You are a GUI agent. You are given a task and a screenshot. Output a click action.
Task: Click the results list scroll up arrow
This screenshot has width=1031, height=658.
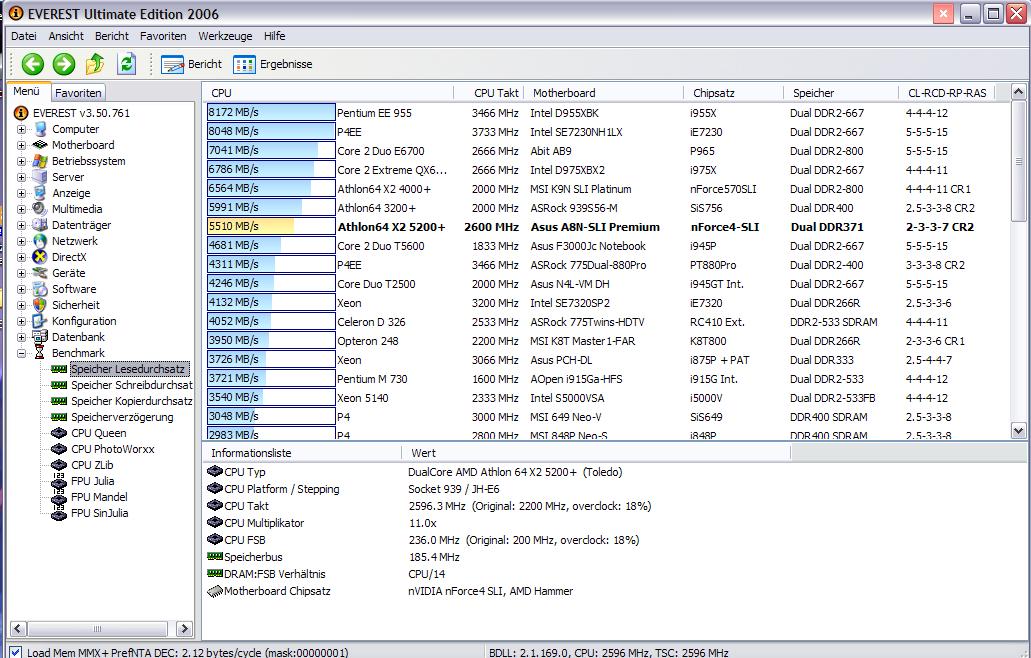[x=1018, y=92]
